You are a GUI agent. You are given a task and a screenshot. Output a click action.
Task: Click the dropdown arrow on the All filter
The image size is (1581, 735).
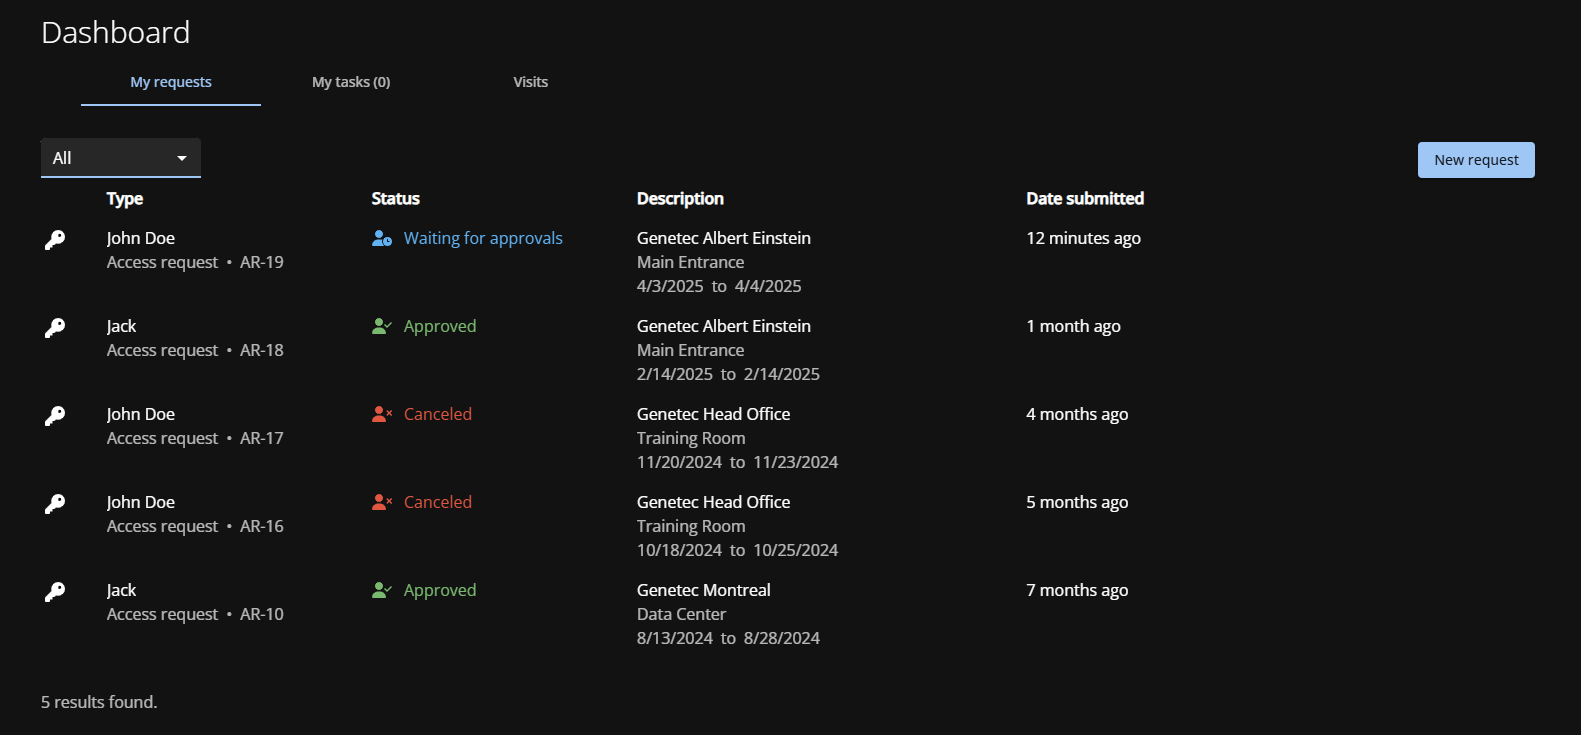(182, 158)
